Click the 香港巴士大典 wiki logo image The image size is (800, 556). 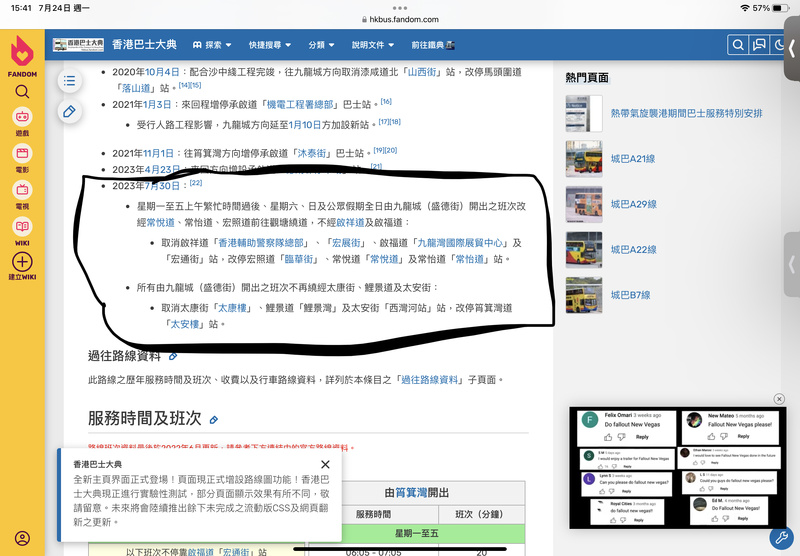click(x=78, y=45)
